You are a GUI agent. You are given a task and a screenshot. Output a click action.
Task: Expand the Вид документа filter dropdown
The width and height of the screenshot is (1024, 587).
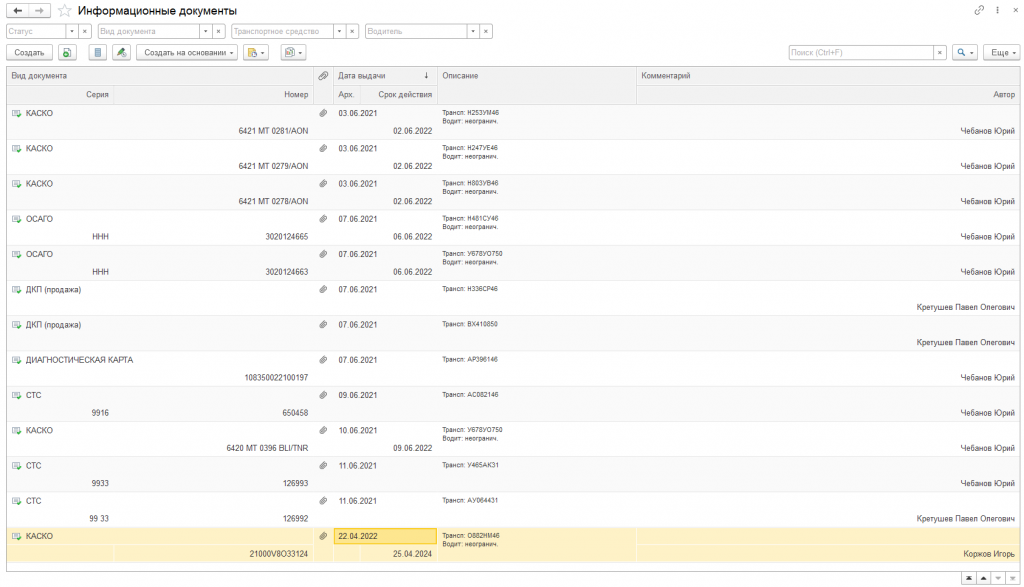(x=205, y=31)
